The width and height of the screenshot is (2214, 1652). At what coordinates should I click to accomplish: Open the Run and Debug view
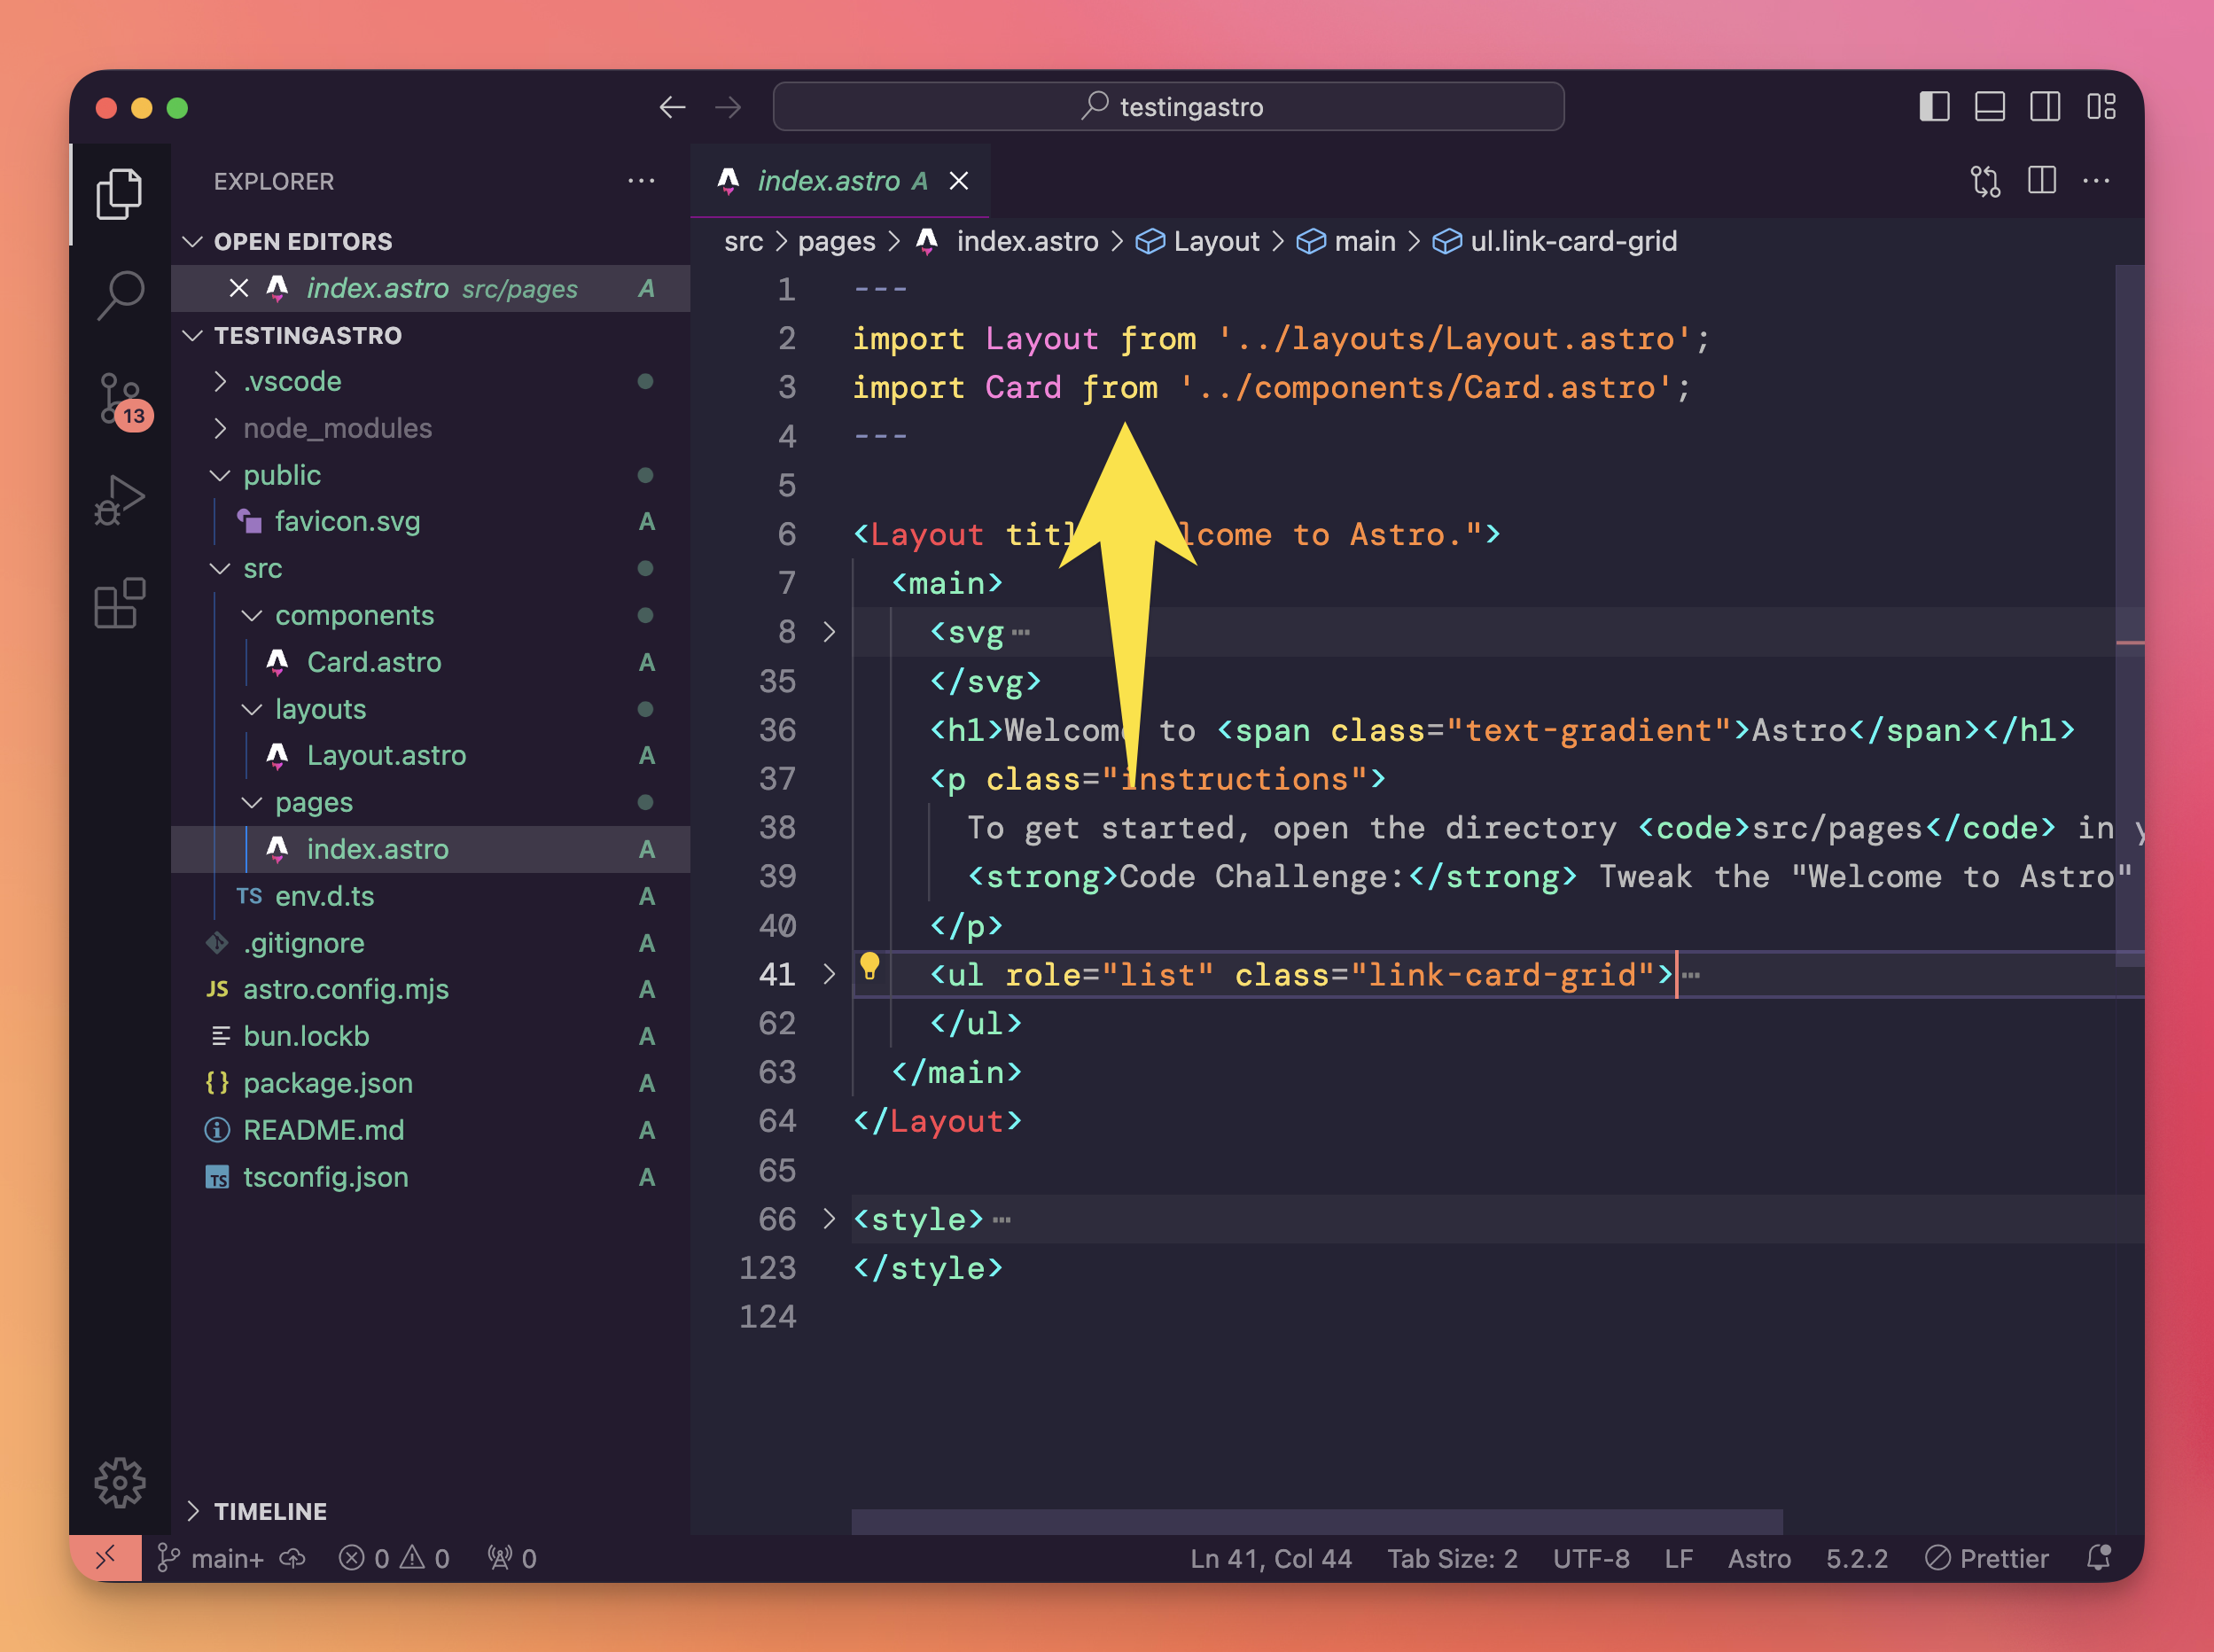120,499
